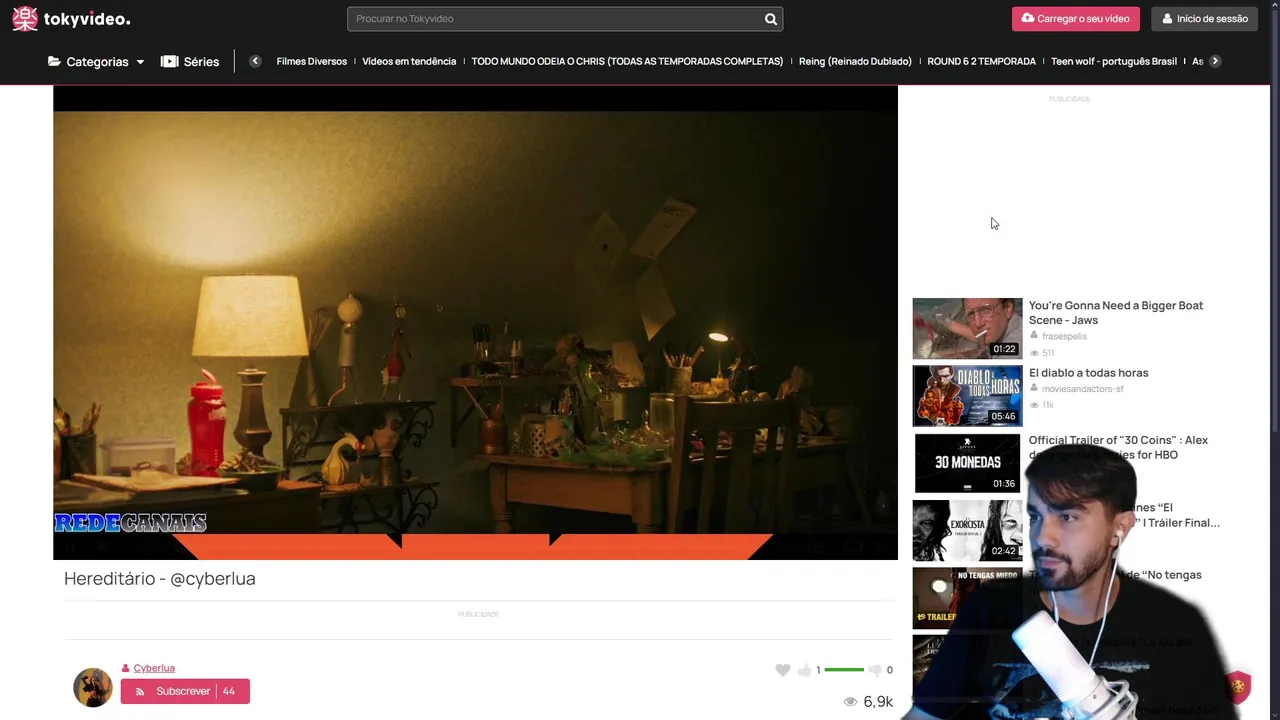Click frasespelis uploader name
This screenshot has height=720, width=1280.
1064,336
